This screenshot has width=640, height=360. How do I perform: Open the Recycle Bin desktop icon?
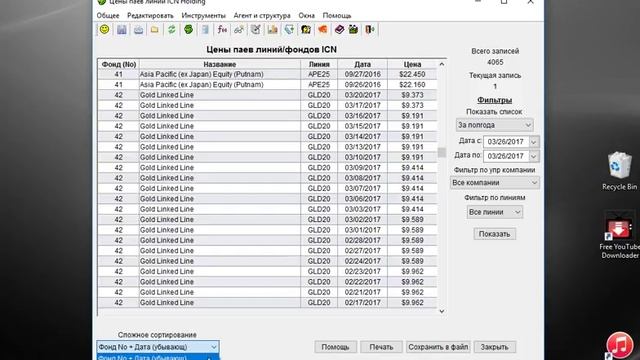tap(619, 171)
